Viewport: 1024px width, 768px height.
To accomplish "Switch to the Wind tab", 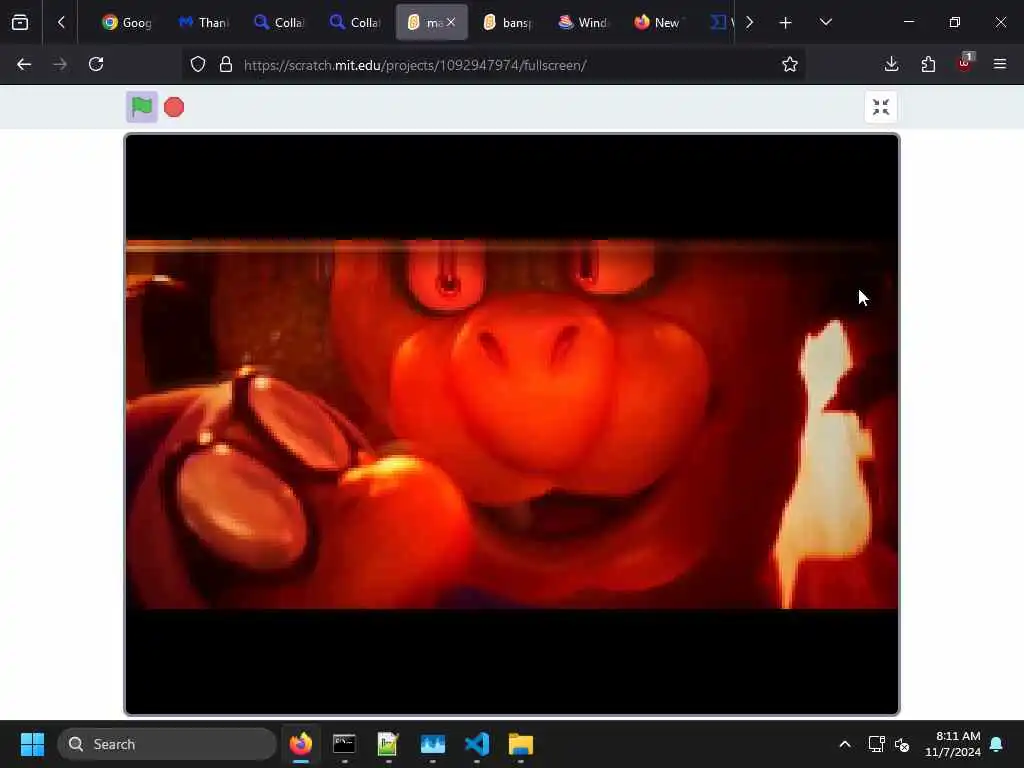I will tap(583, 23).
